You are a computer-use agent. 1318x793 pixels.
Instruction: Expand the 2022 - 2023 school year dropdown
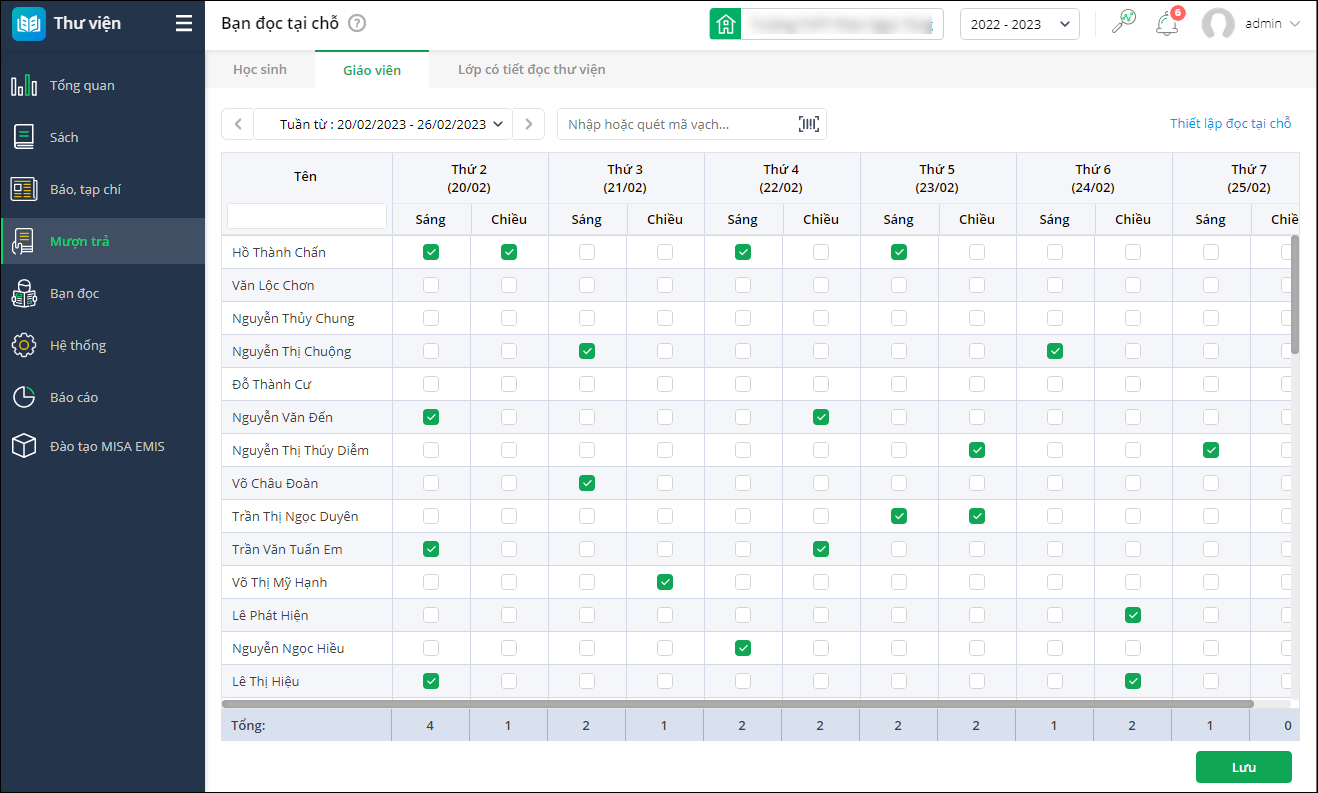click(1019, 24)
